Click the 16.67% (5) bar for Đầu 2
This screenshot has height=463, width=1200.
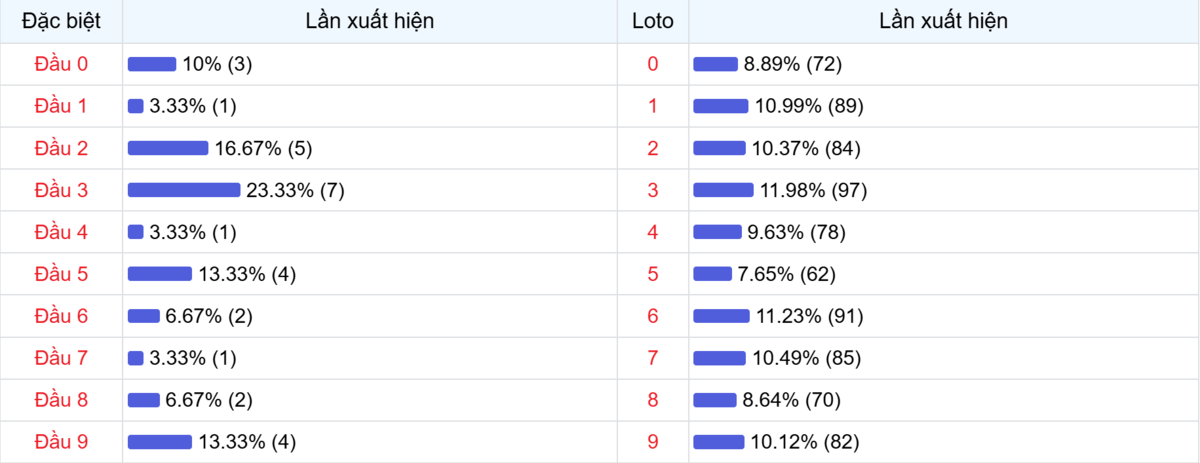coord(168,148)
